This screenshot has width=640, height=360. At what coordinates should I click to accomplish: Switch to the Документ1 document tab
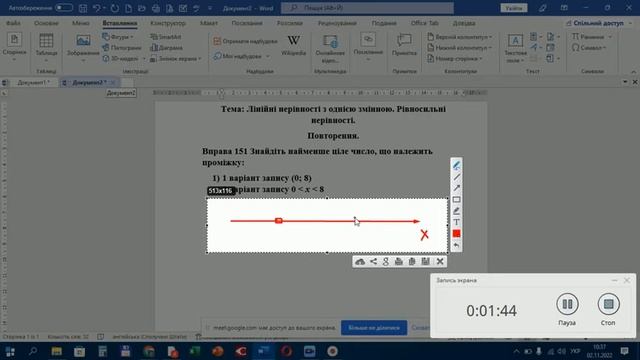coord(33,82)
